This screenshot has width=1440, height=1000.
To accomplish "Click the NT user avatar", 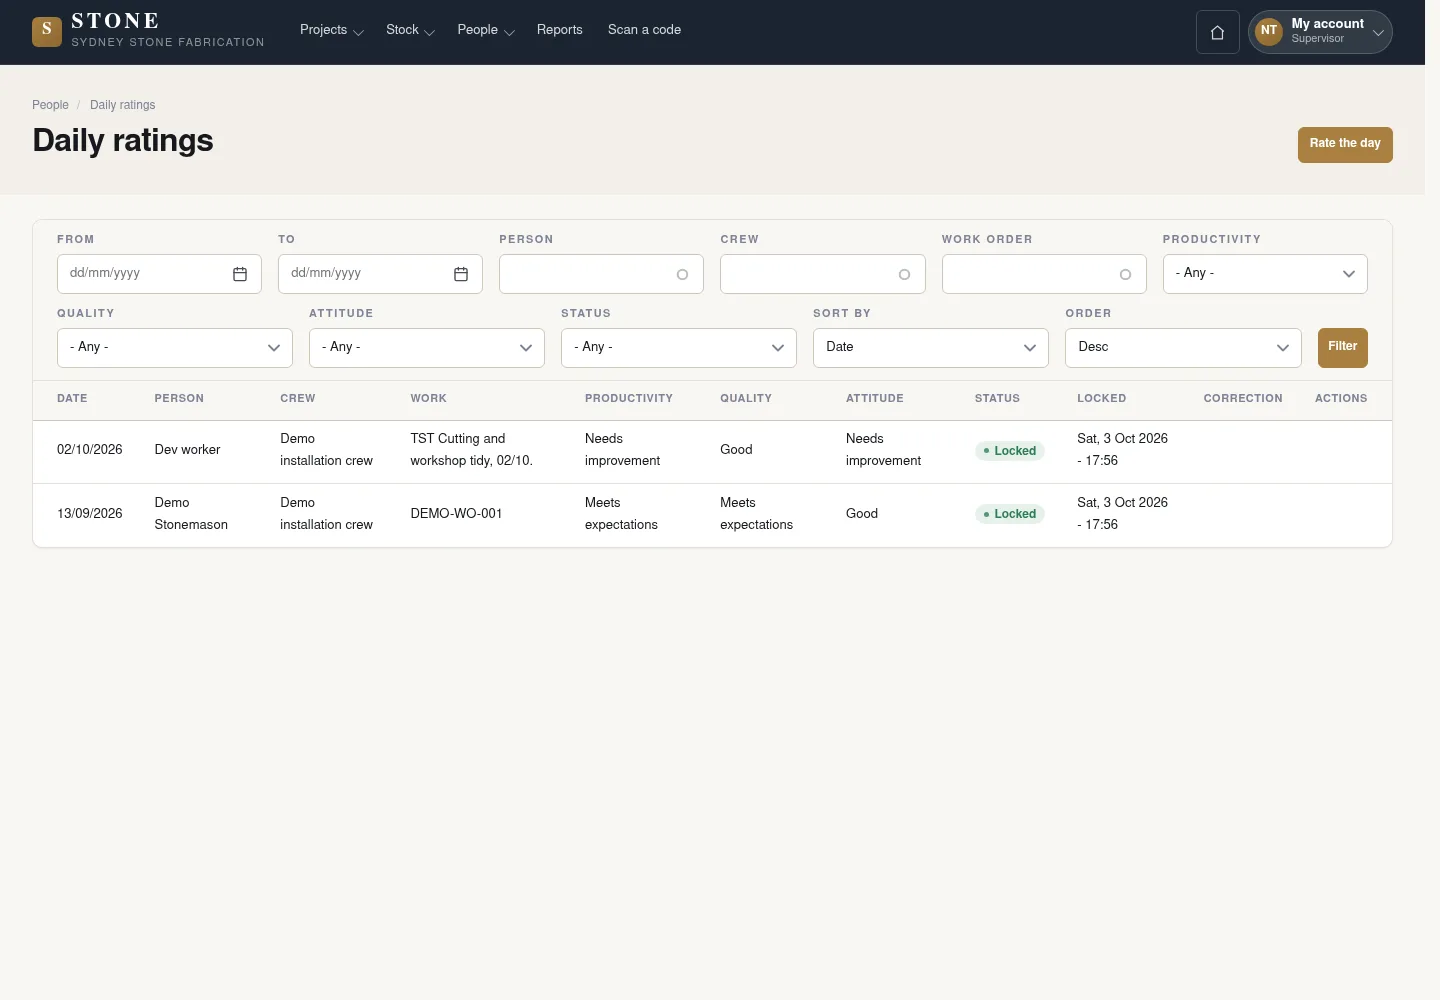I will coord(1269,31).
